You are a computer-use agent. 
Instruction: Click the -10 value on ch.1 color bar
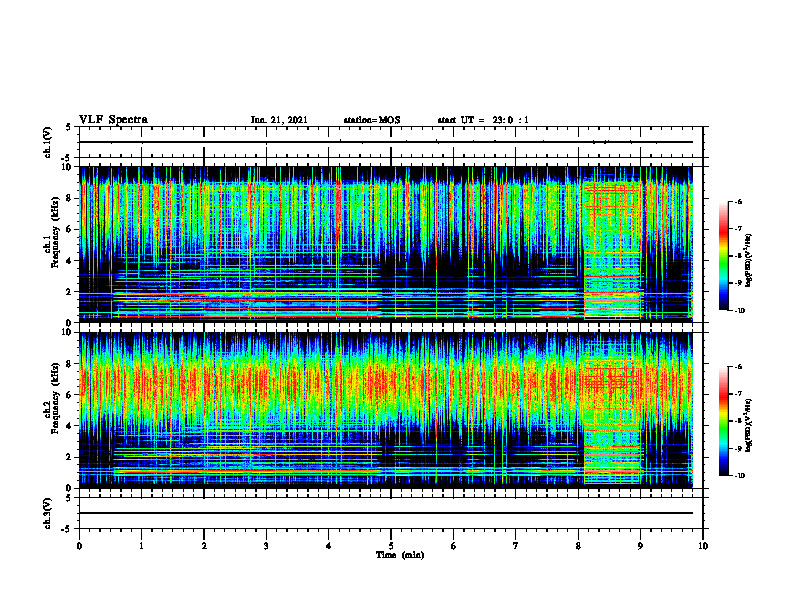740,311
